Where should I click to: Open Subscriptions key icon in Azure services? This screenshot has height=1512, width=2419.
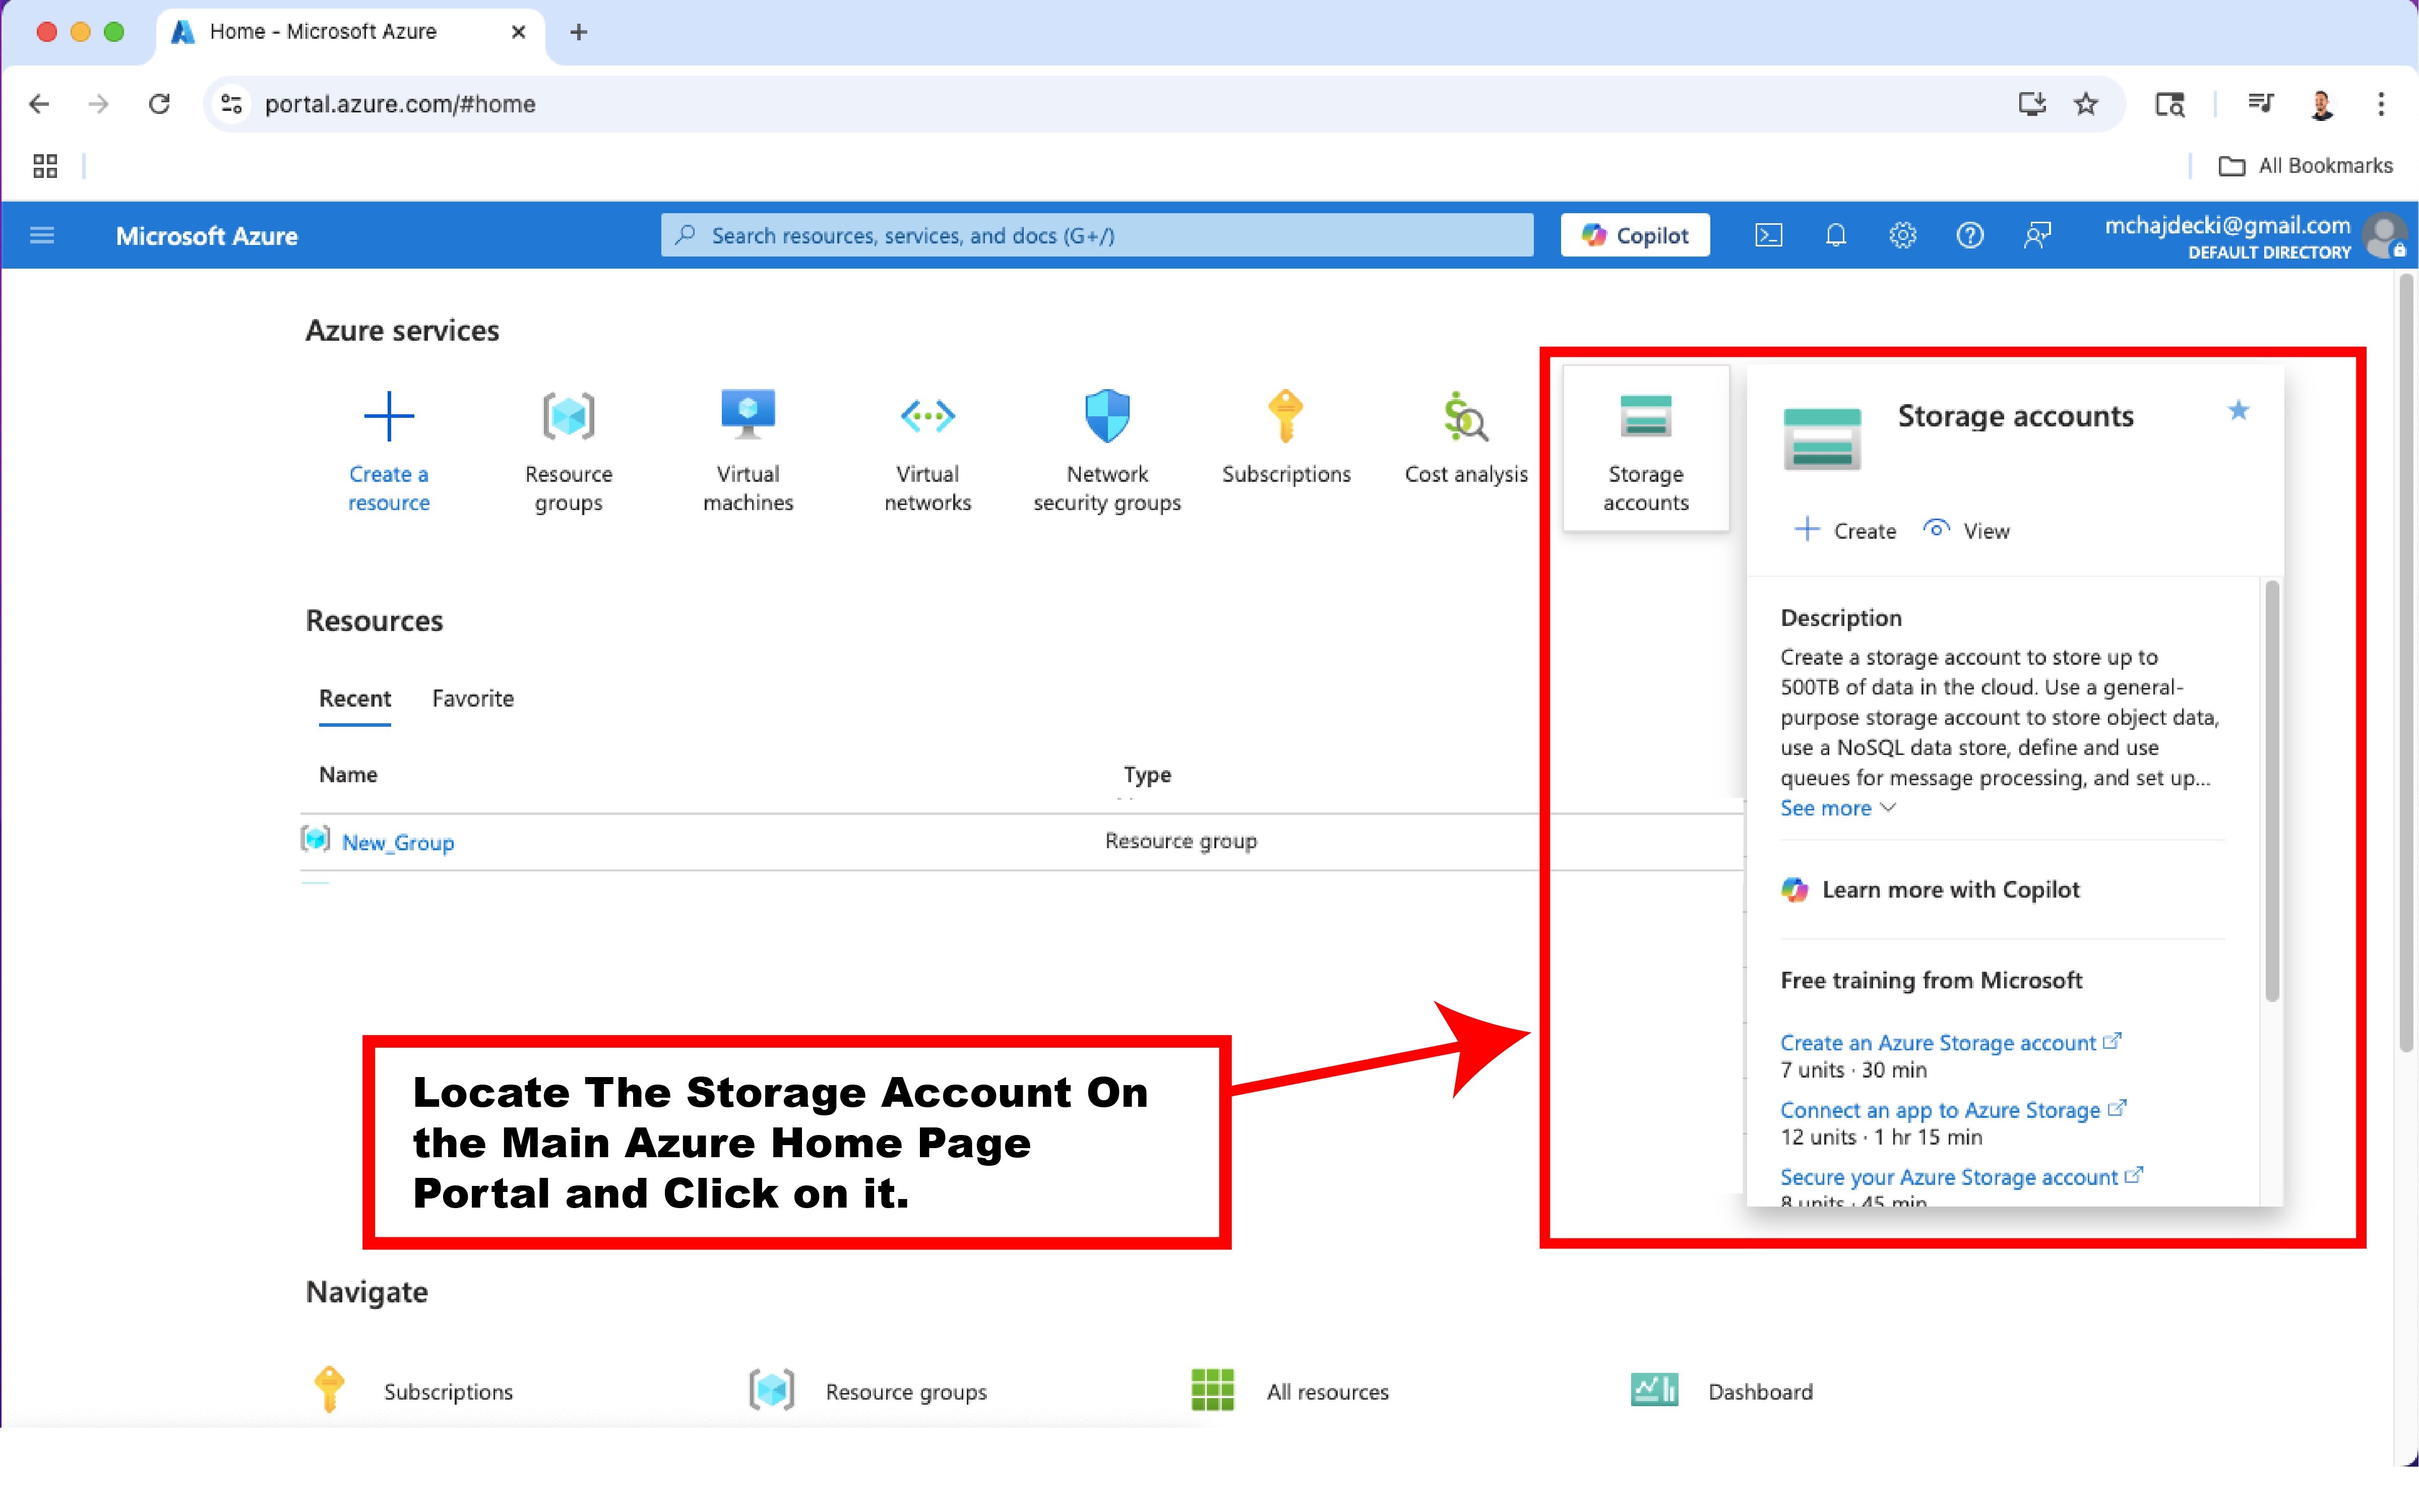coord(1286,416)
